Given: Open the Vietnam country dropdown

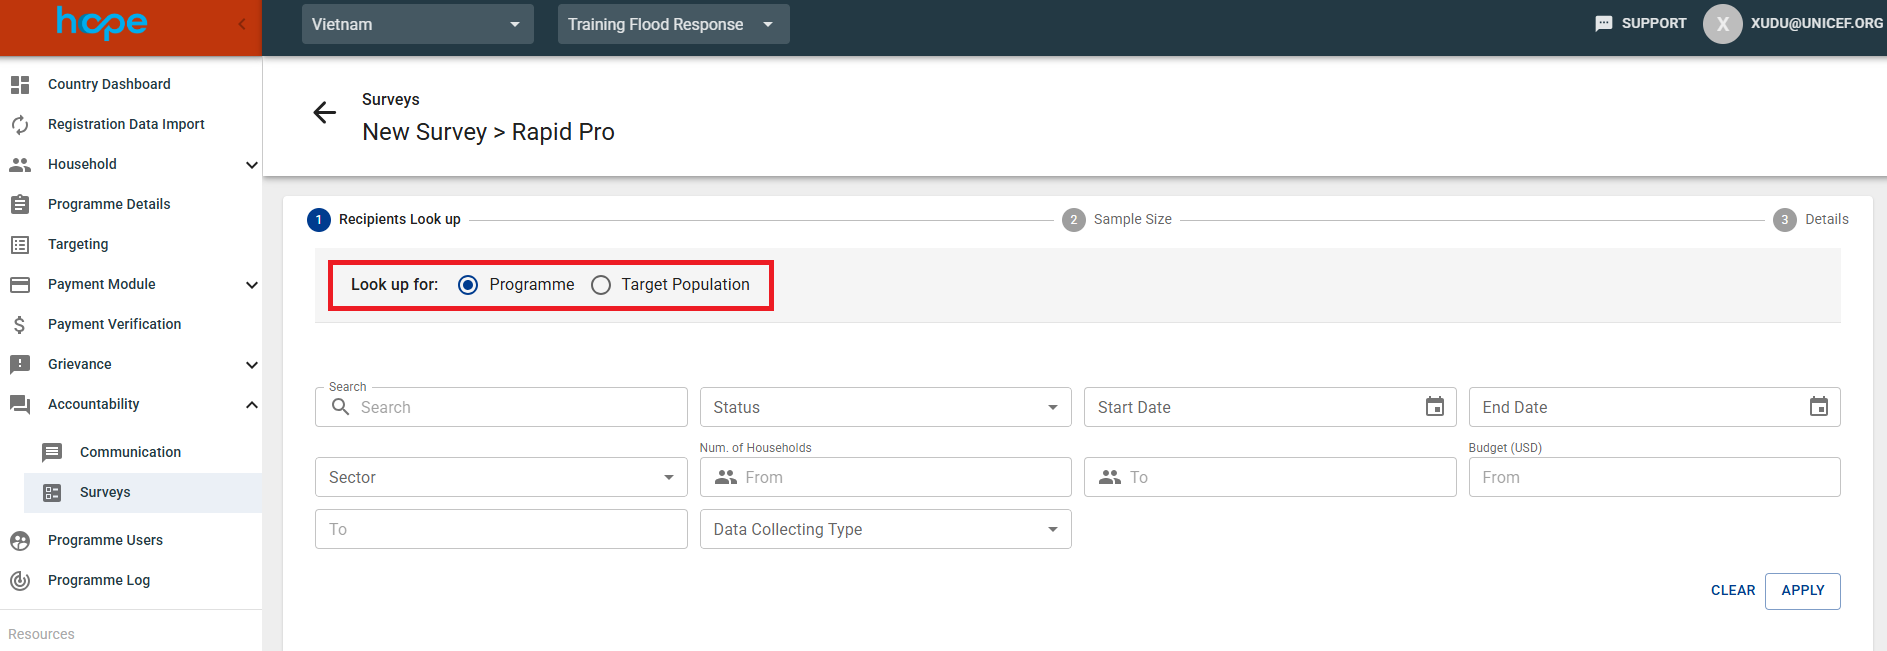Looking at the screenshot, I should pos(417,24).
